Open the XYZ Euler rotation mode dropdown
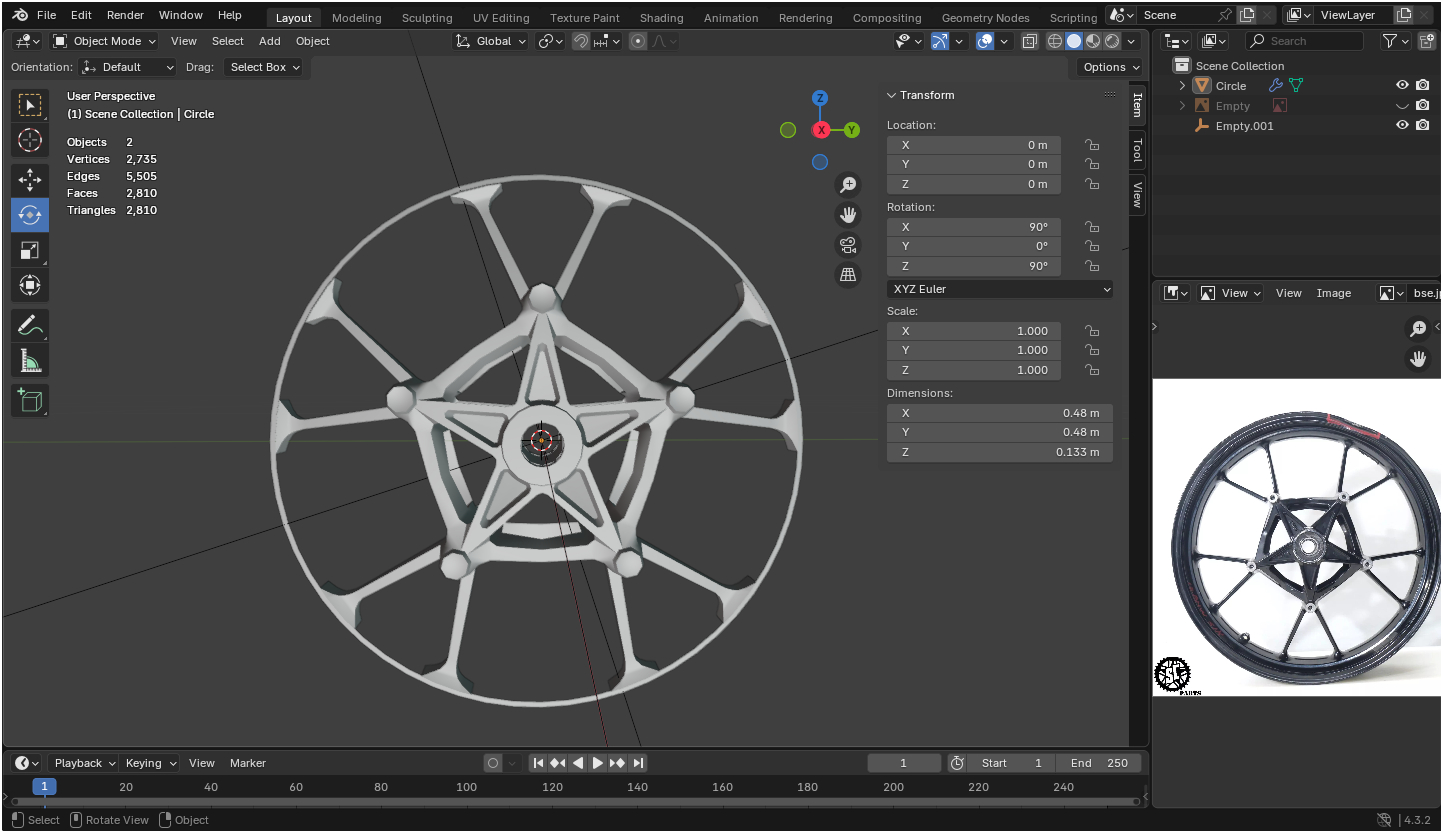The width and height of the screenshot is (1443, 833). (x=1000, y=289)
